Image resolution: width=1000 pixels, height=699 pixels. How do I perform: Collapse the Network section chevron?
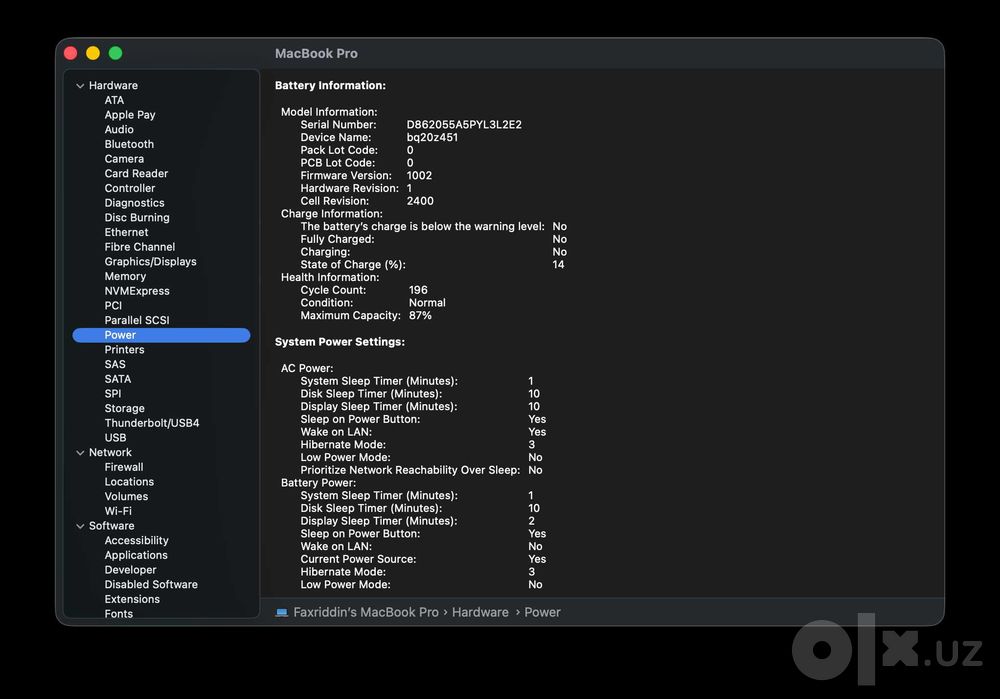(80, 453)
